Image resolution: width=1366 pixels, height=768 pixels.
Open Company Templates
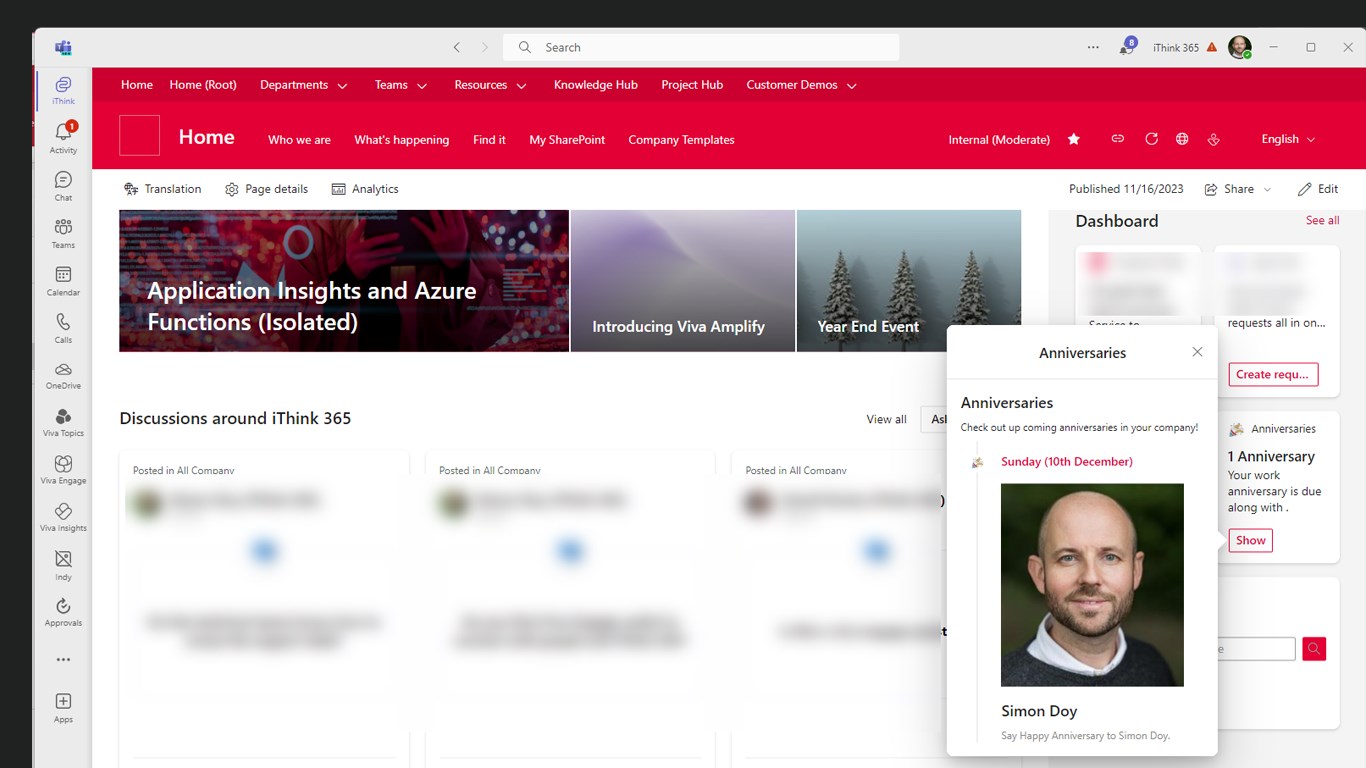[681, 140]
